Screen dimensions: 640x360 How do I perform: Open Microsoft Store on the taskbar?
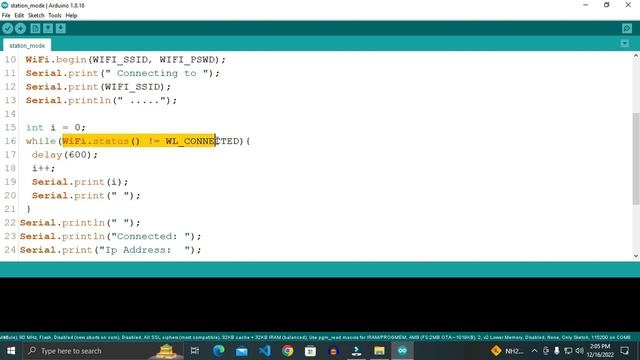[310, 351]
